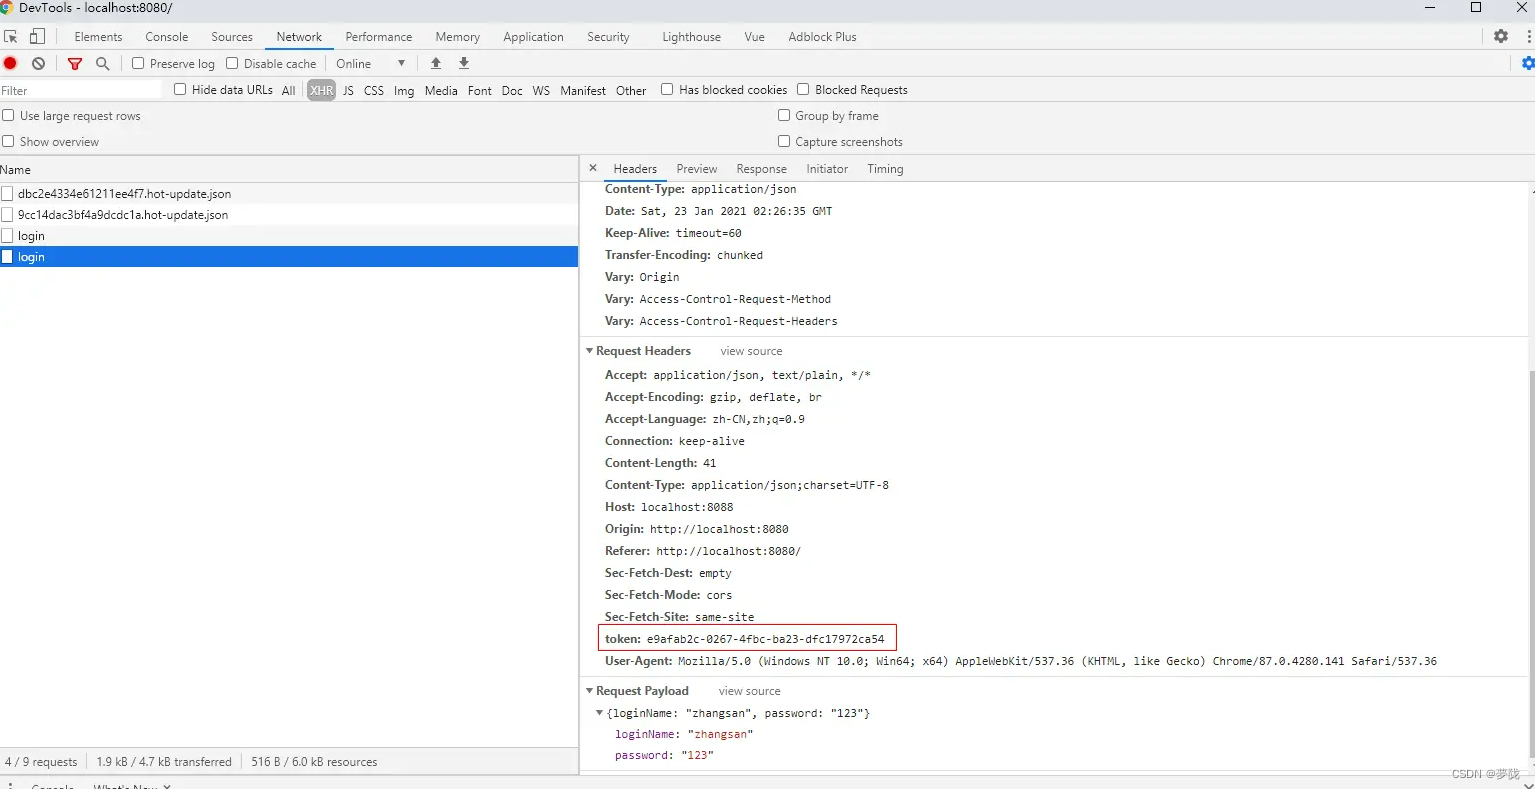Activate the inspect element cursor tool
Screen dimensions: 1535x789
(x=11, y=36)
